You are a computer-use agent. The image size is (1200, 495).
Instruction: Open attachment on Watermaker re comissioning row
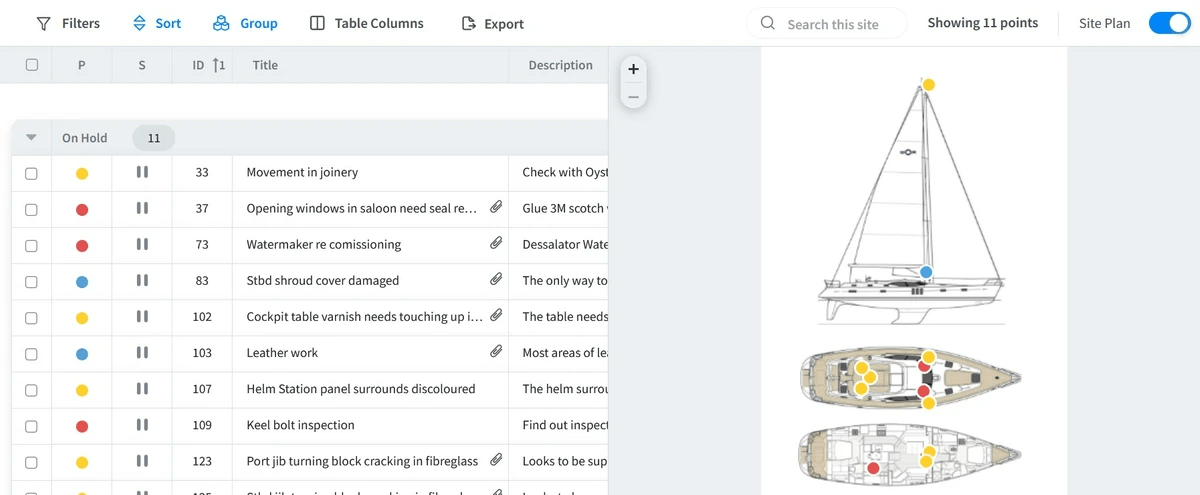pyautogui.click(x=496, y=244)
